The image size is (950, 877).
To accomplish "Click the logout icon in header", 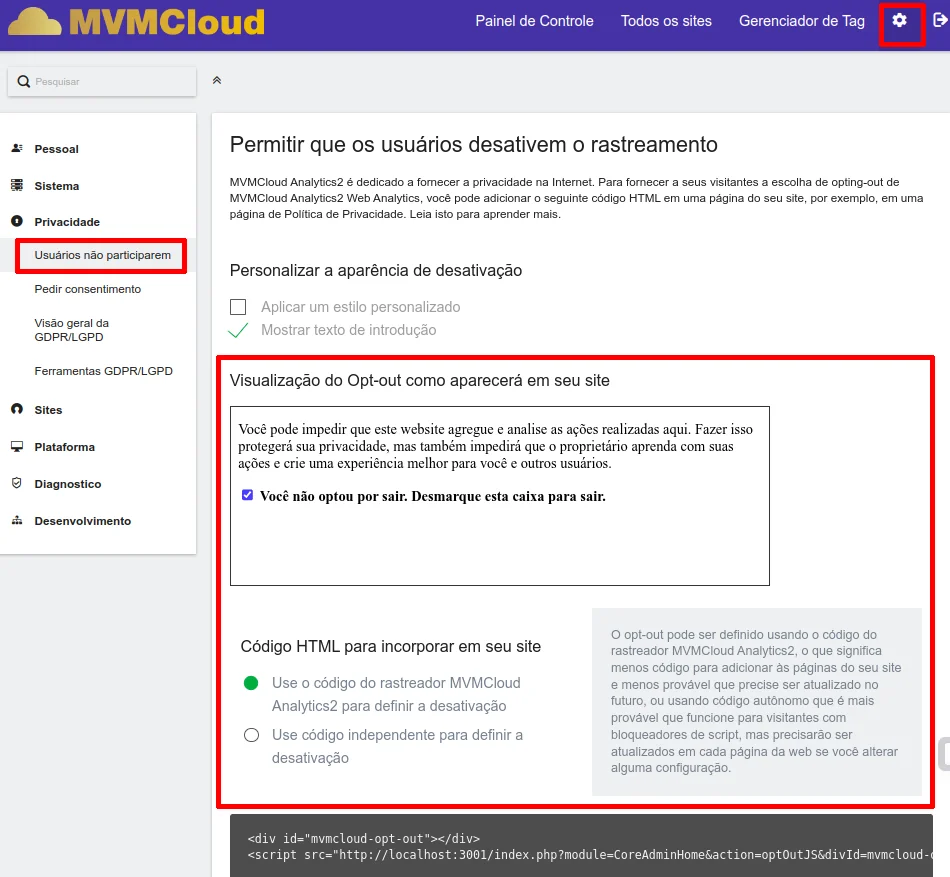I will click(940, 21).
